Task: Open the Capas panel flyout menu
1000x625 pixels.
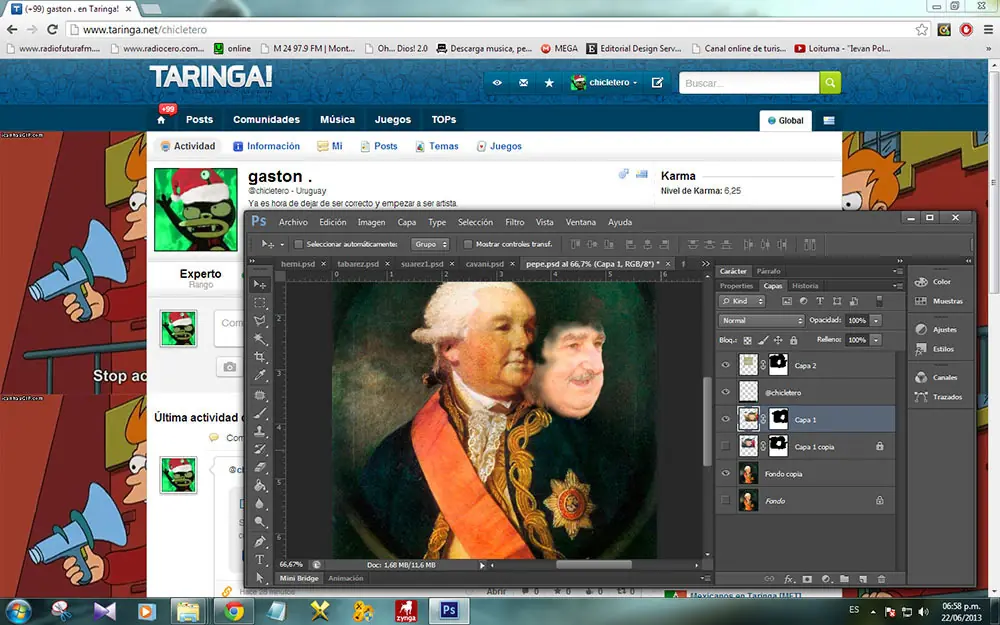Action: [896, 286]
